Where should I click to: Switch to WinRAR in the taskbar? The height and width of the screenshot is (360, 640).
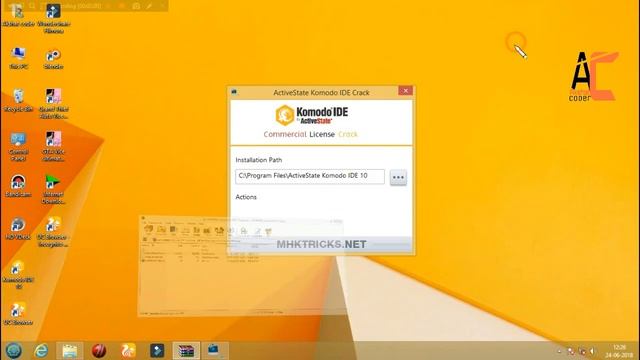tap(186, 351)
